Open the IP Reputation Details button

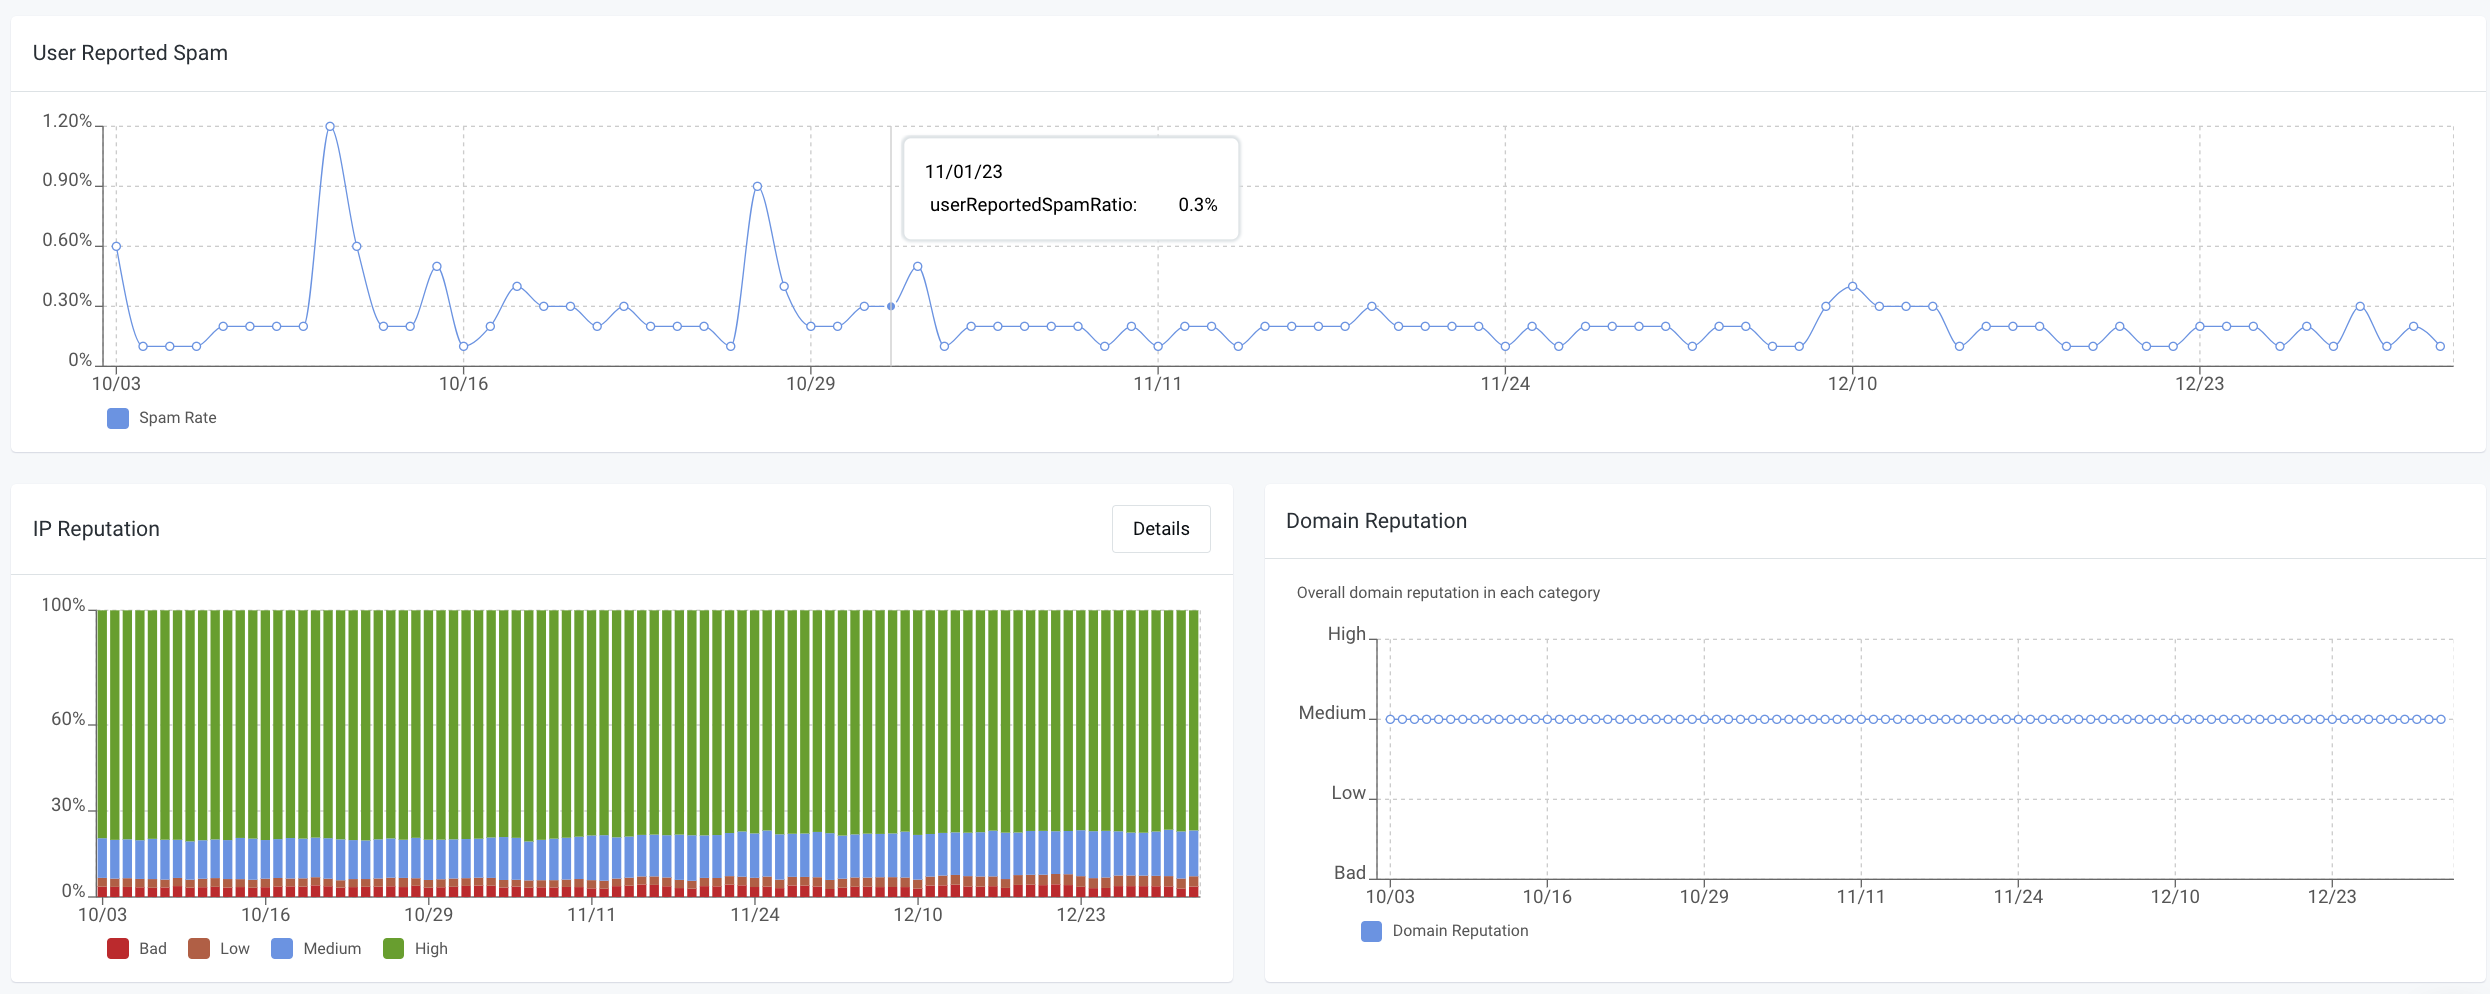coord(1161,529)
